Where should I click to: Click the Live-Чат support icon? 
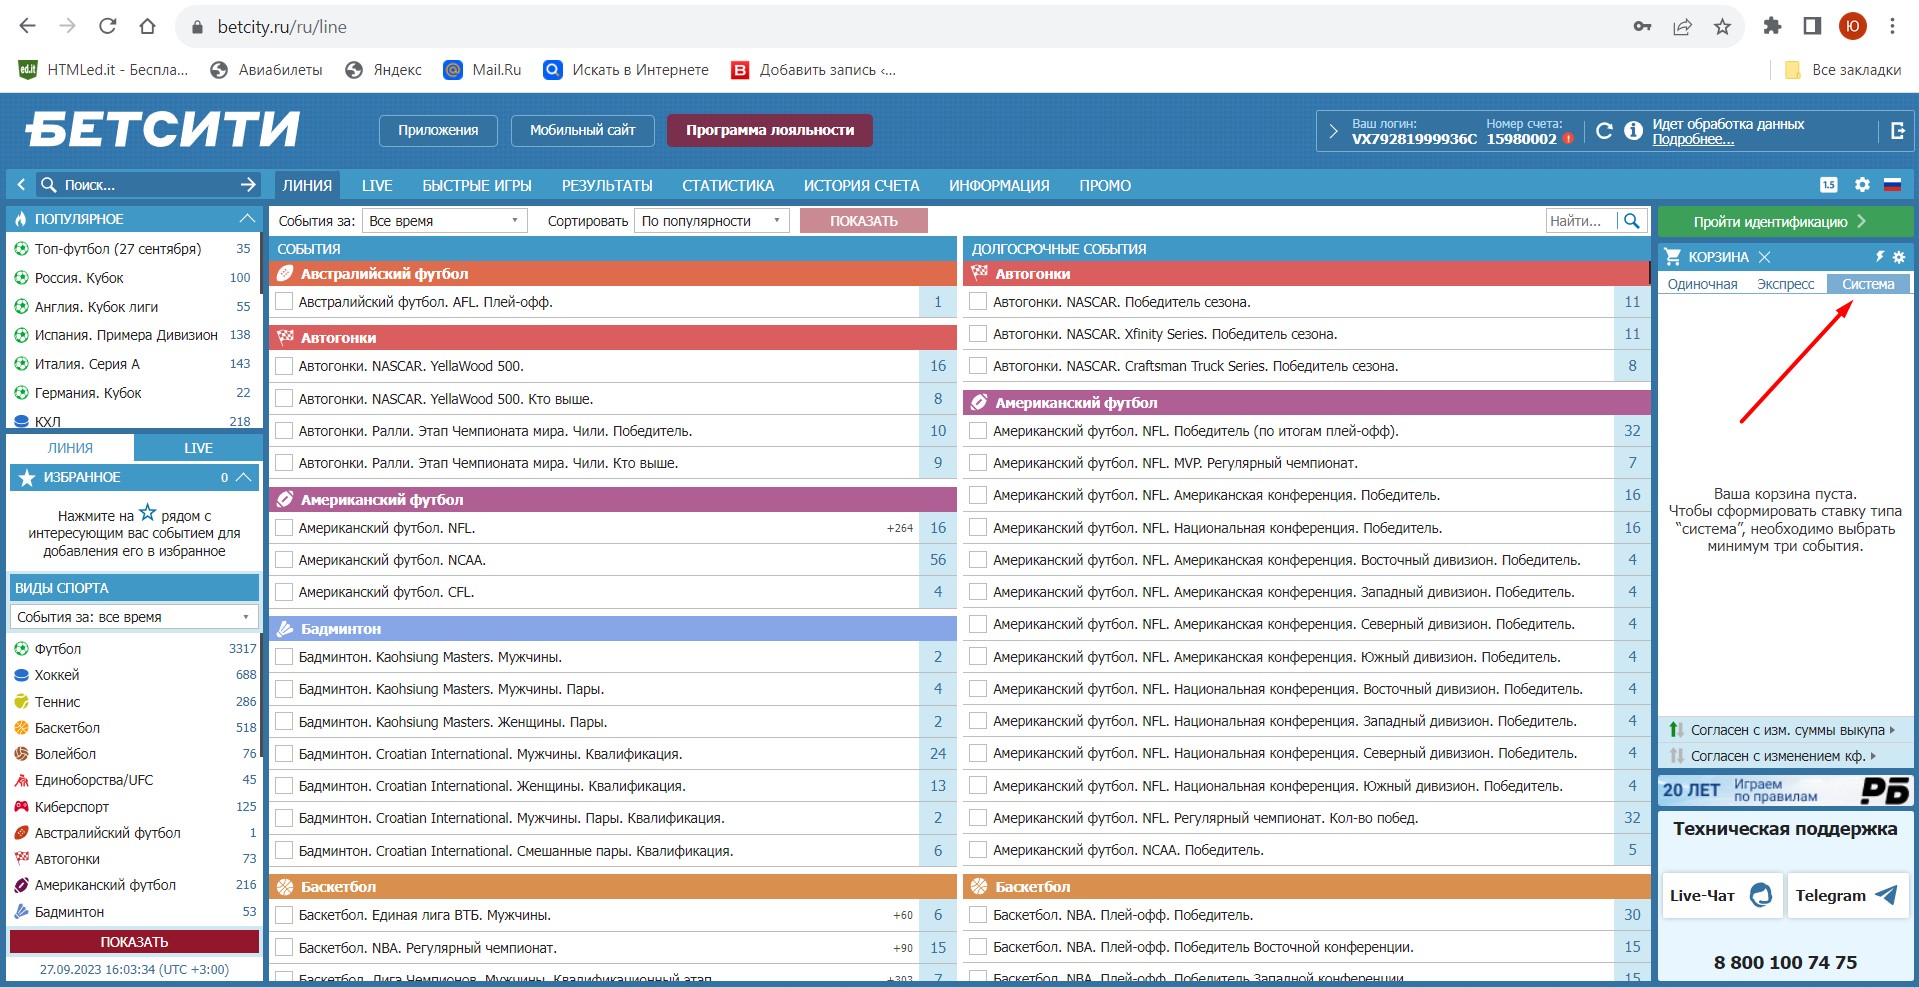click(1761, 895)
